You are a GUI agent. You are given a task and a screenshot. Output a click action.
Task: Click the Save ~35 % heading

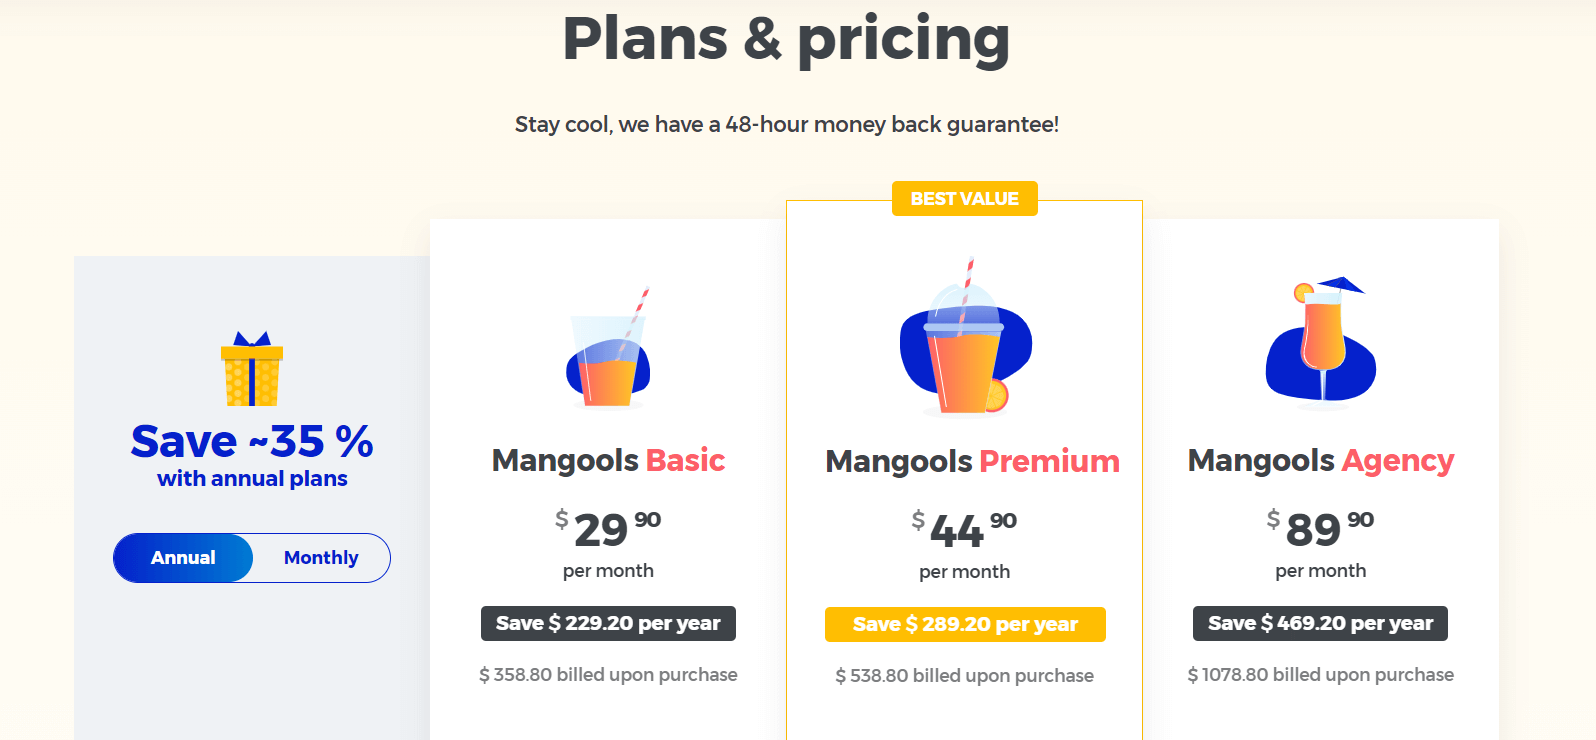click(x=252, y=441)
